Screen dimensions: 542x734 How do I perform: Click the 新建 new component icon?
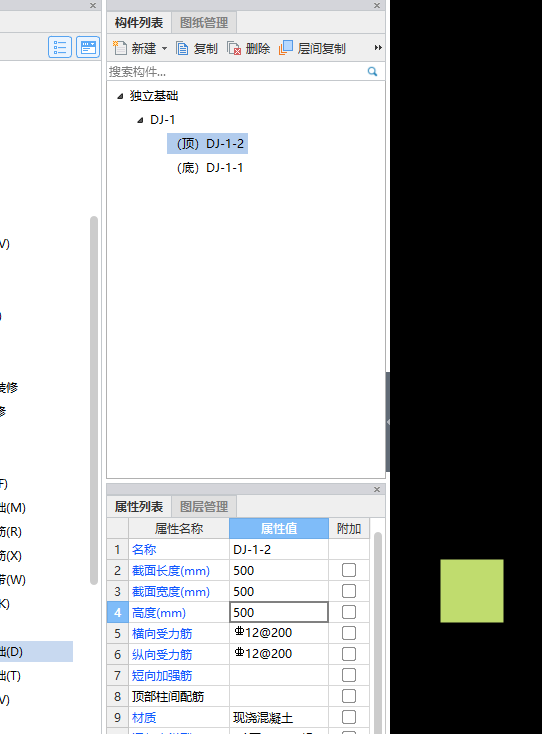tap(120, 48)
